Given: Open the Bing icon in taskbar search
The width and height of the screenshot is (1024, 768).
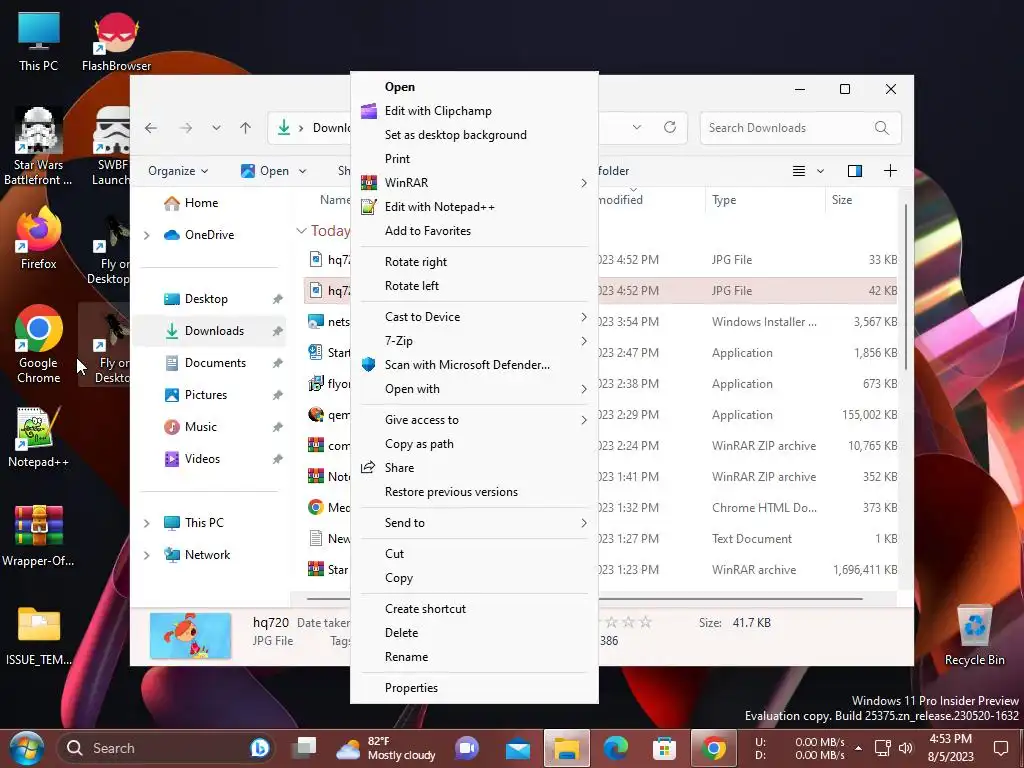Looking at the screenshot, I should click(x=259, y=748).
